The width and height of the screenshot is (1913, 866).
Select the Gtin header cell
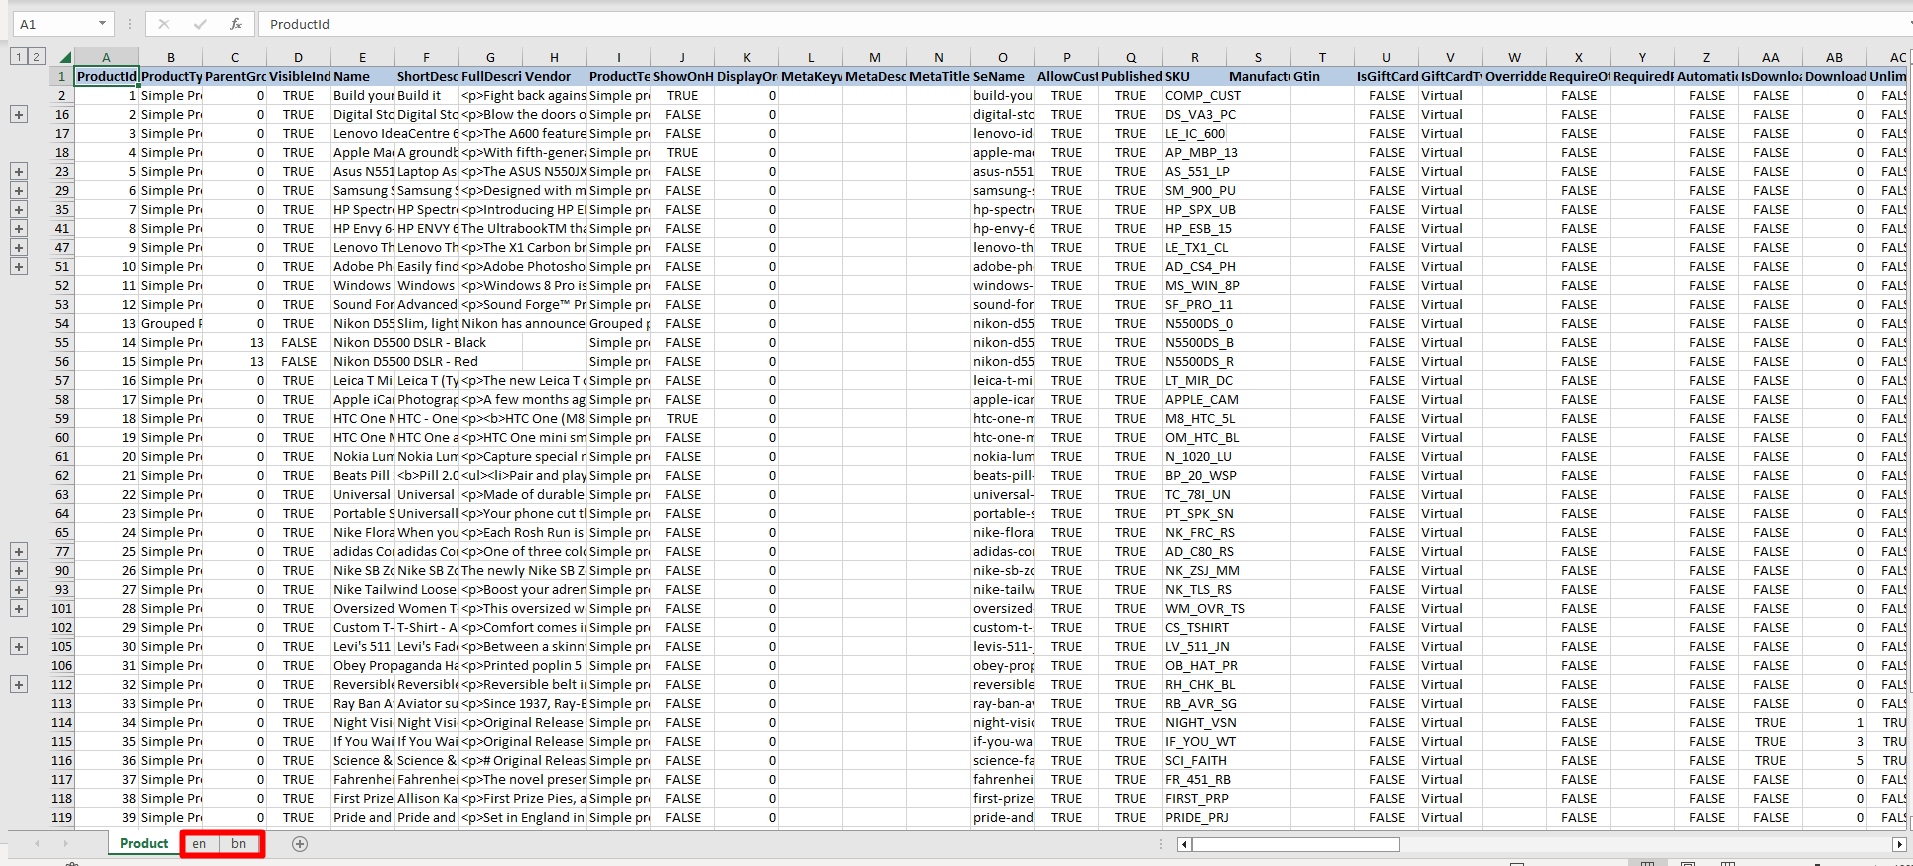click(1323, 77)
